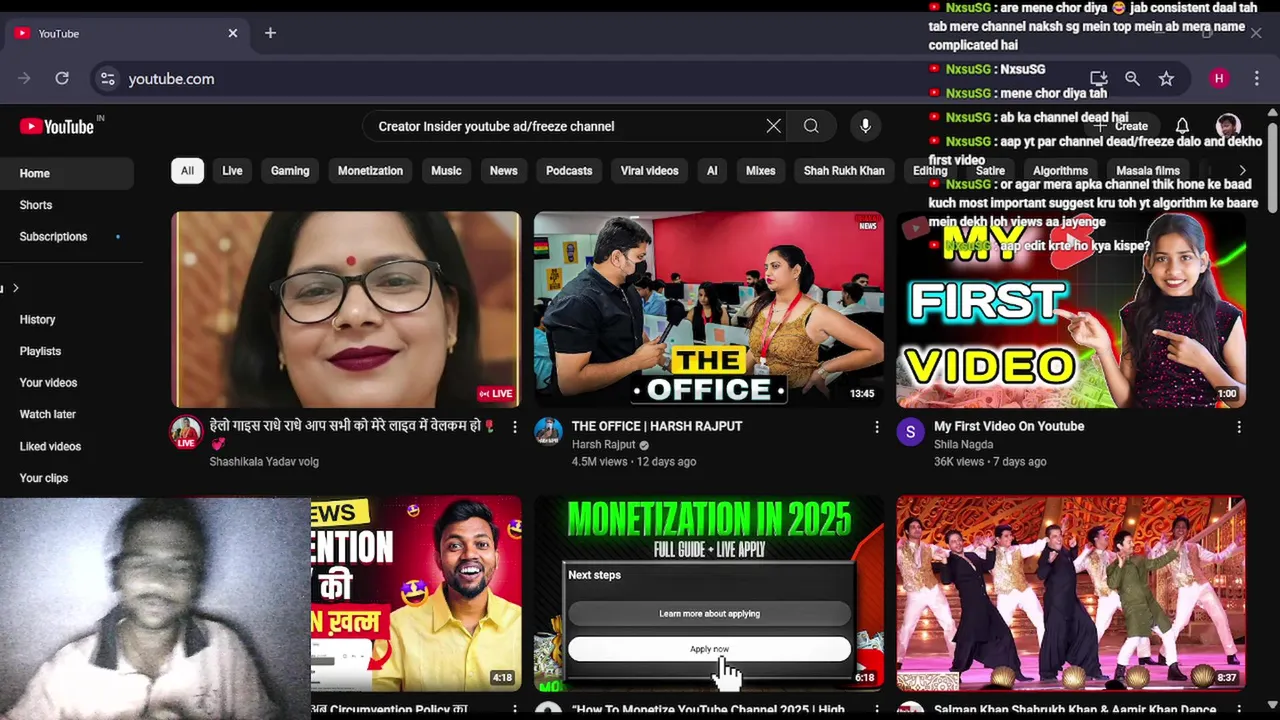Screen dimensions: 1280x720
Task: Open options menu for Shashikala Yadav live video
Action: tap(515, 427)
